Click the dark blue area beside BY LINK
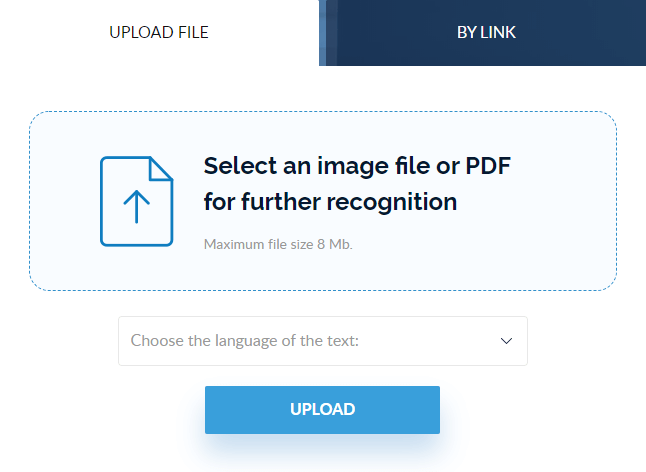The width and height of the screenshot is (646, 472). [x=590, y=32]
